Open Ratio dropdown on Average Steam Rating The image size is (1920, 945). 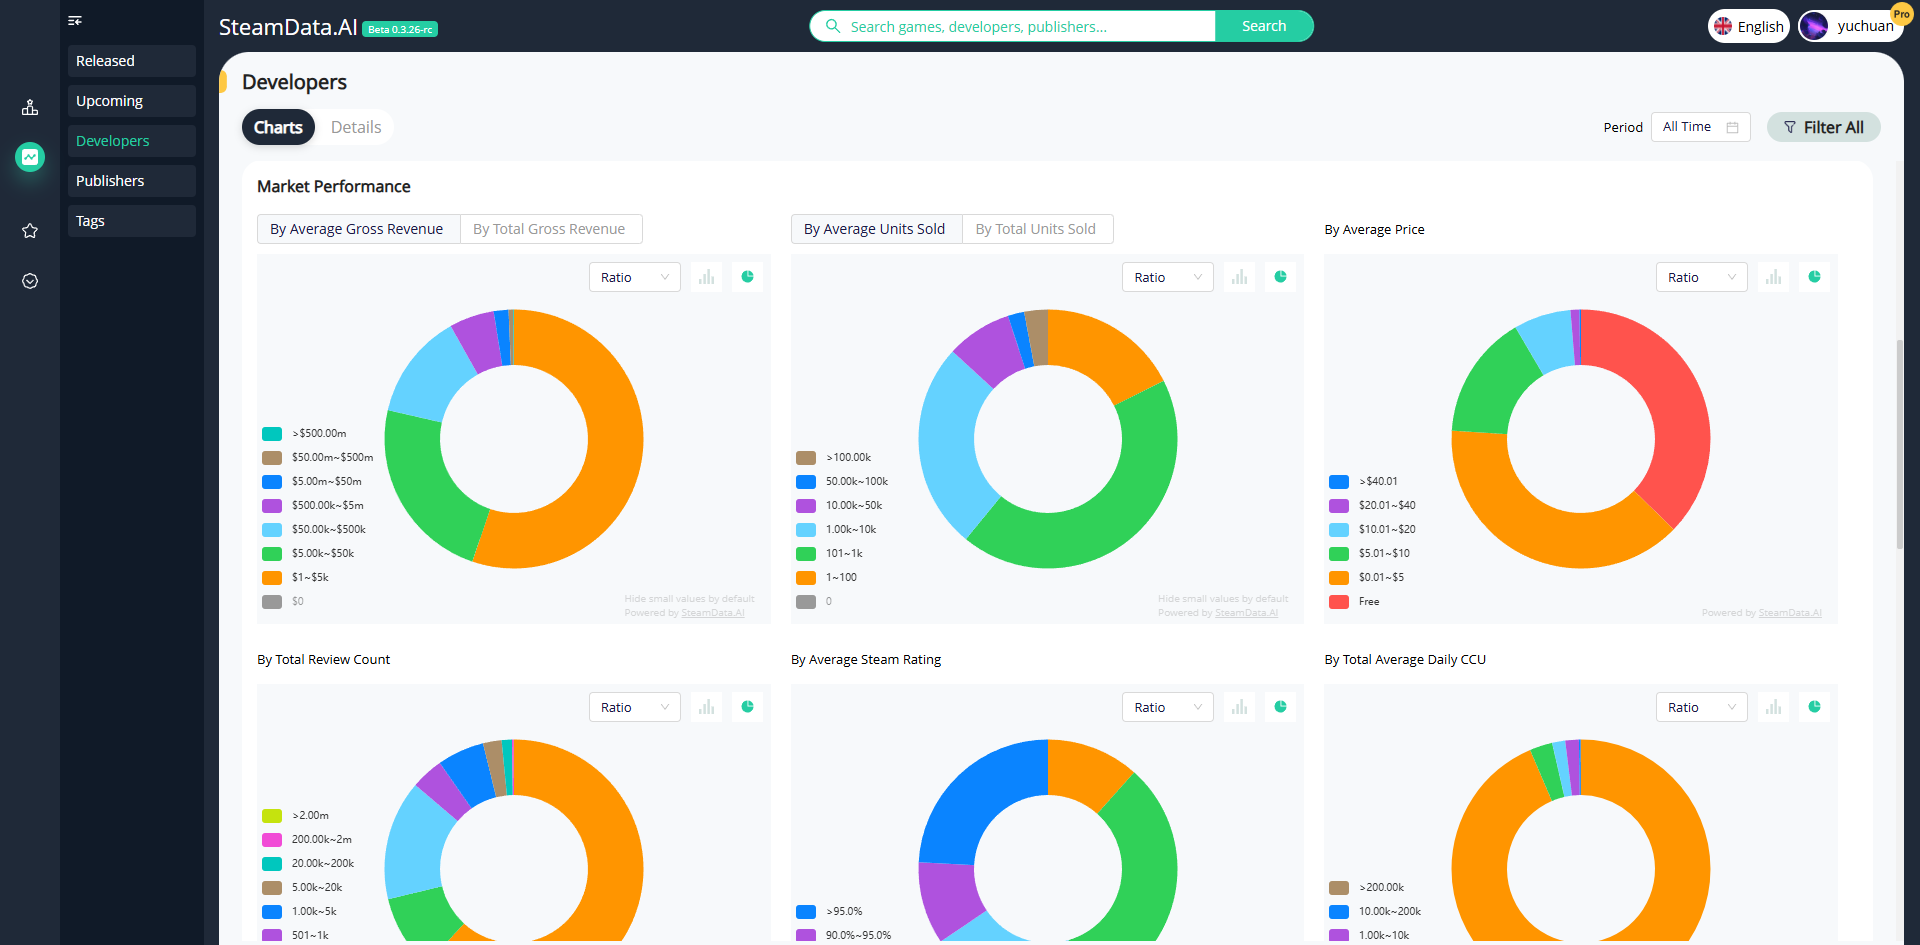[x=1168, y=707]
